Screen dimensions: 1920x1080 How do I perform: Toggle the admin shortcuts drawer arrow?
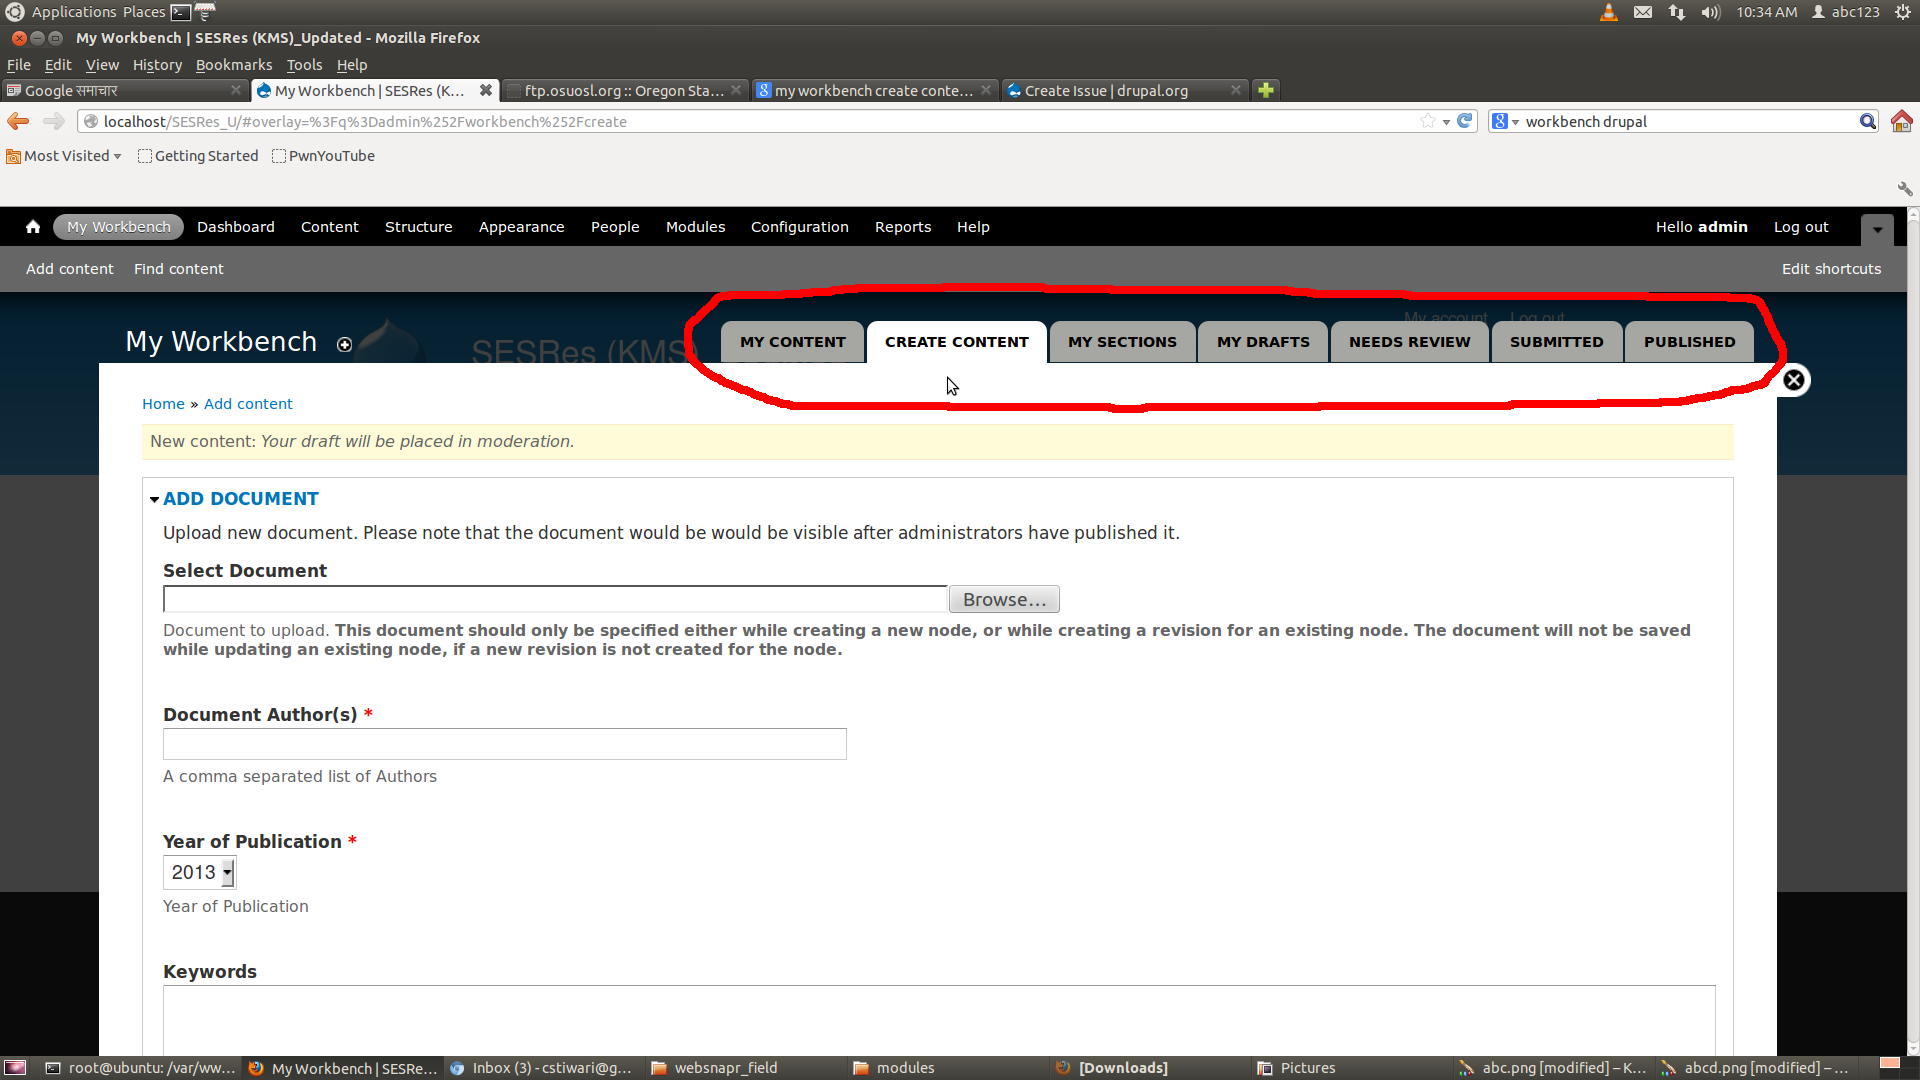click(x=1877, y=229)
